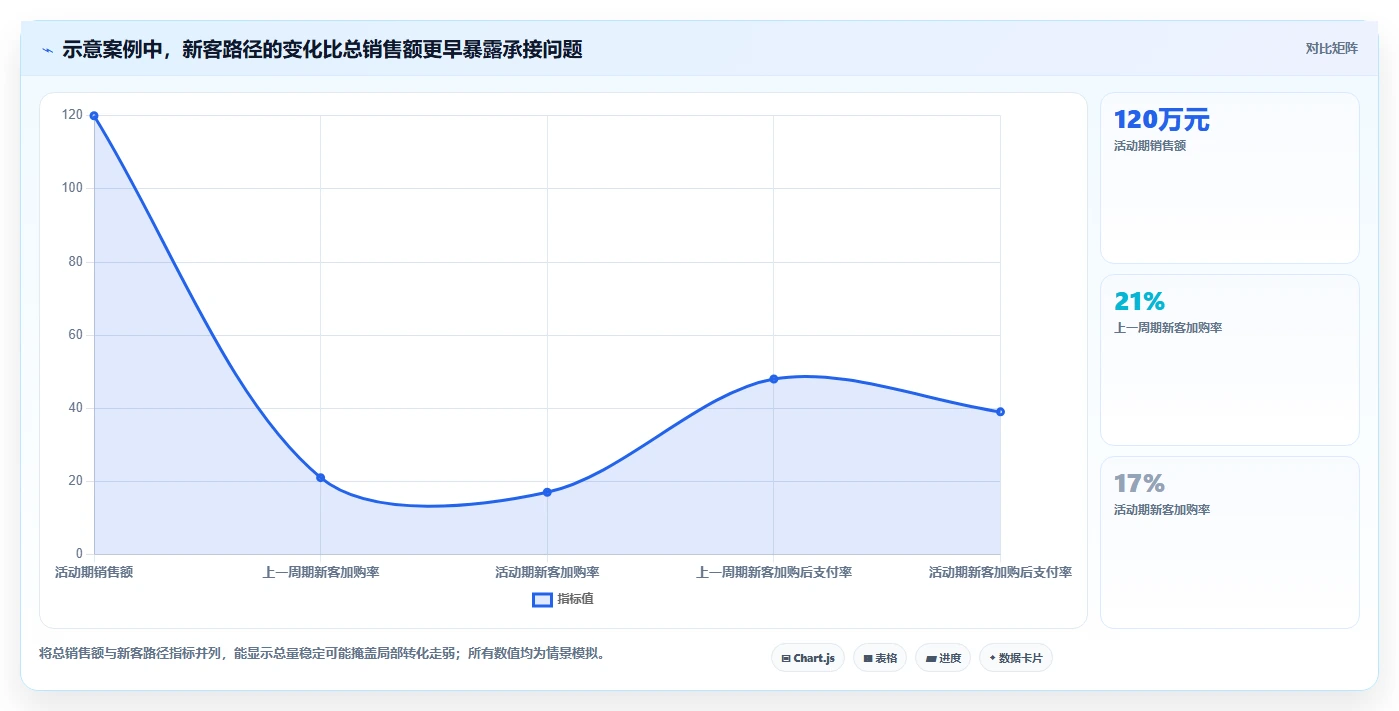This screenshot has width=1399, height=711.
Task: Click the data point for 上一周期新客加购率
Action: [321, 478]
